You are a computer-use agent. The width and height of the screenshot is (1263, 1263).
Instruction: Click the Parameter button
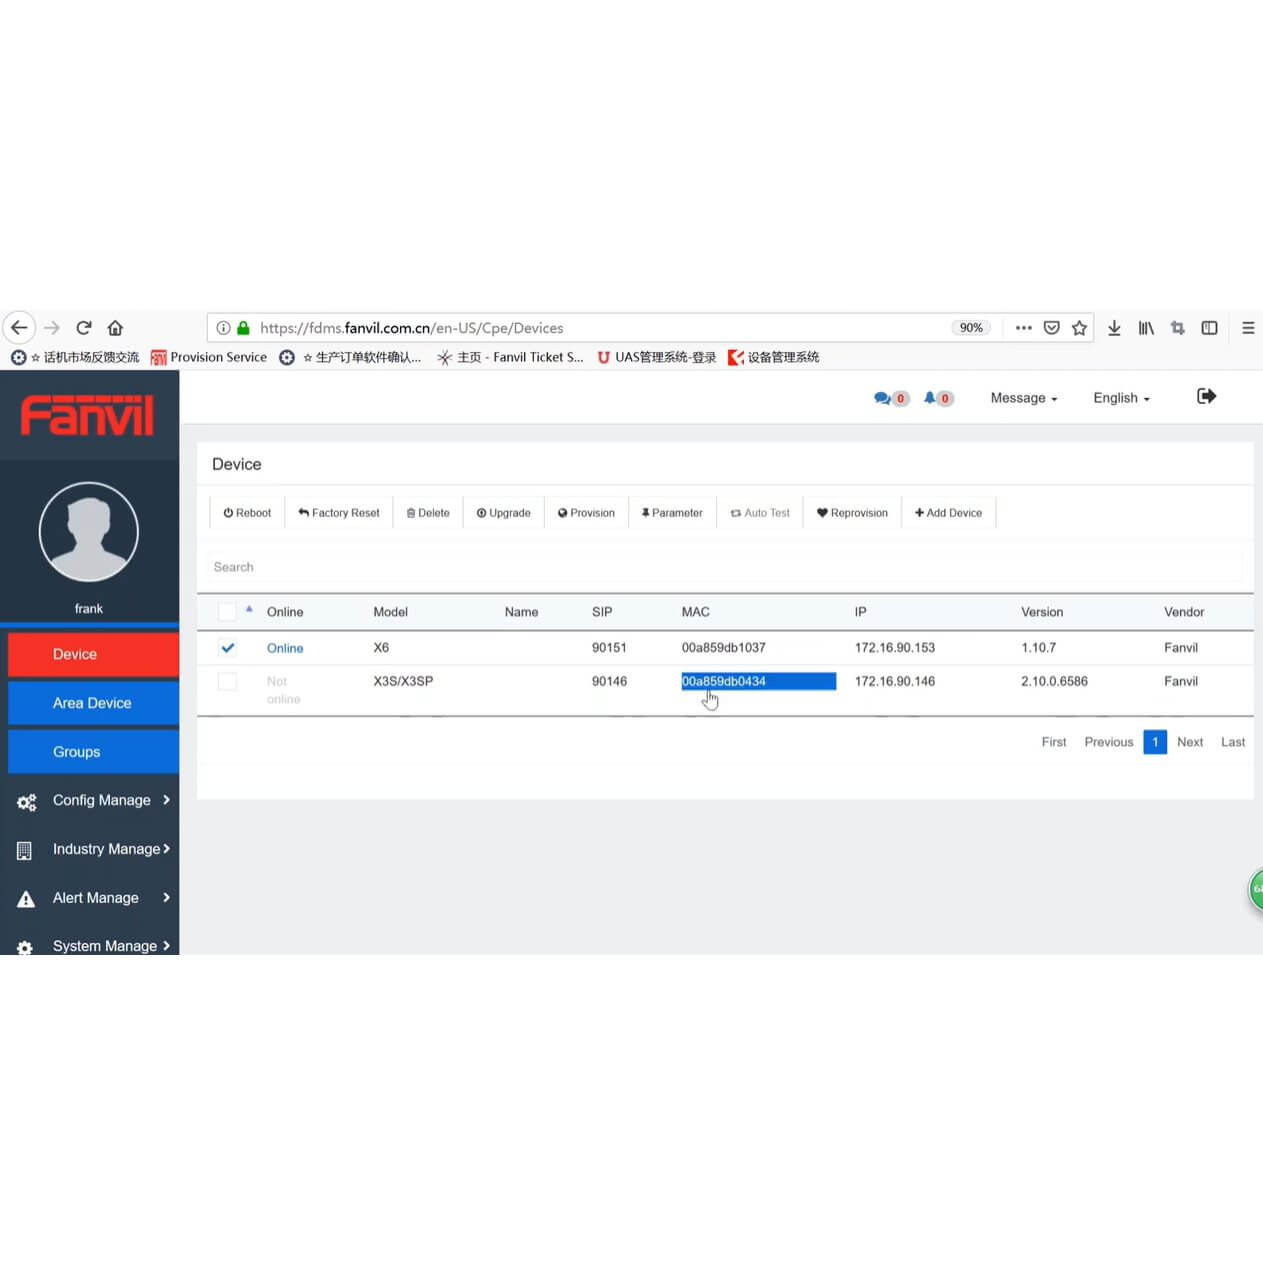tap(672, 513)
